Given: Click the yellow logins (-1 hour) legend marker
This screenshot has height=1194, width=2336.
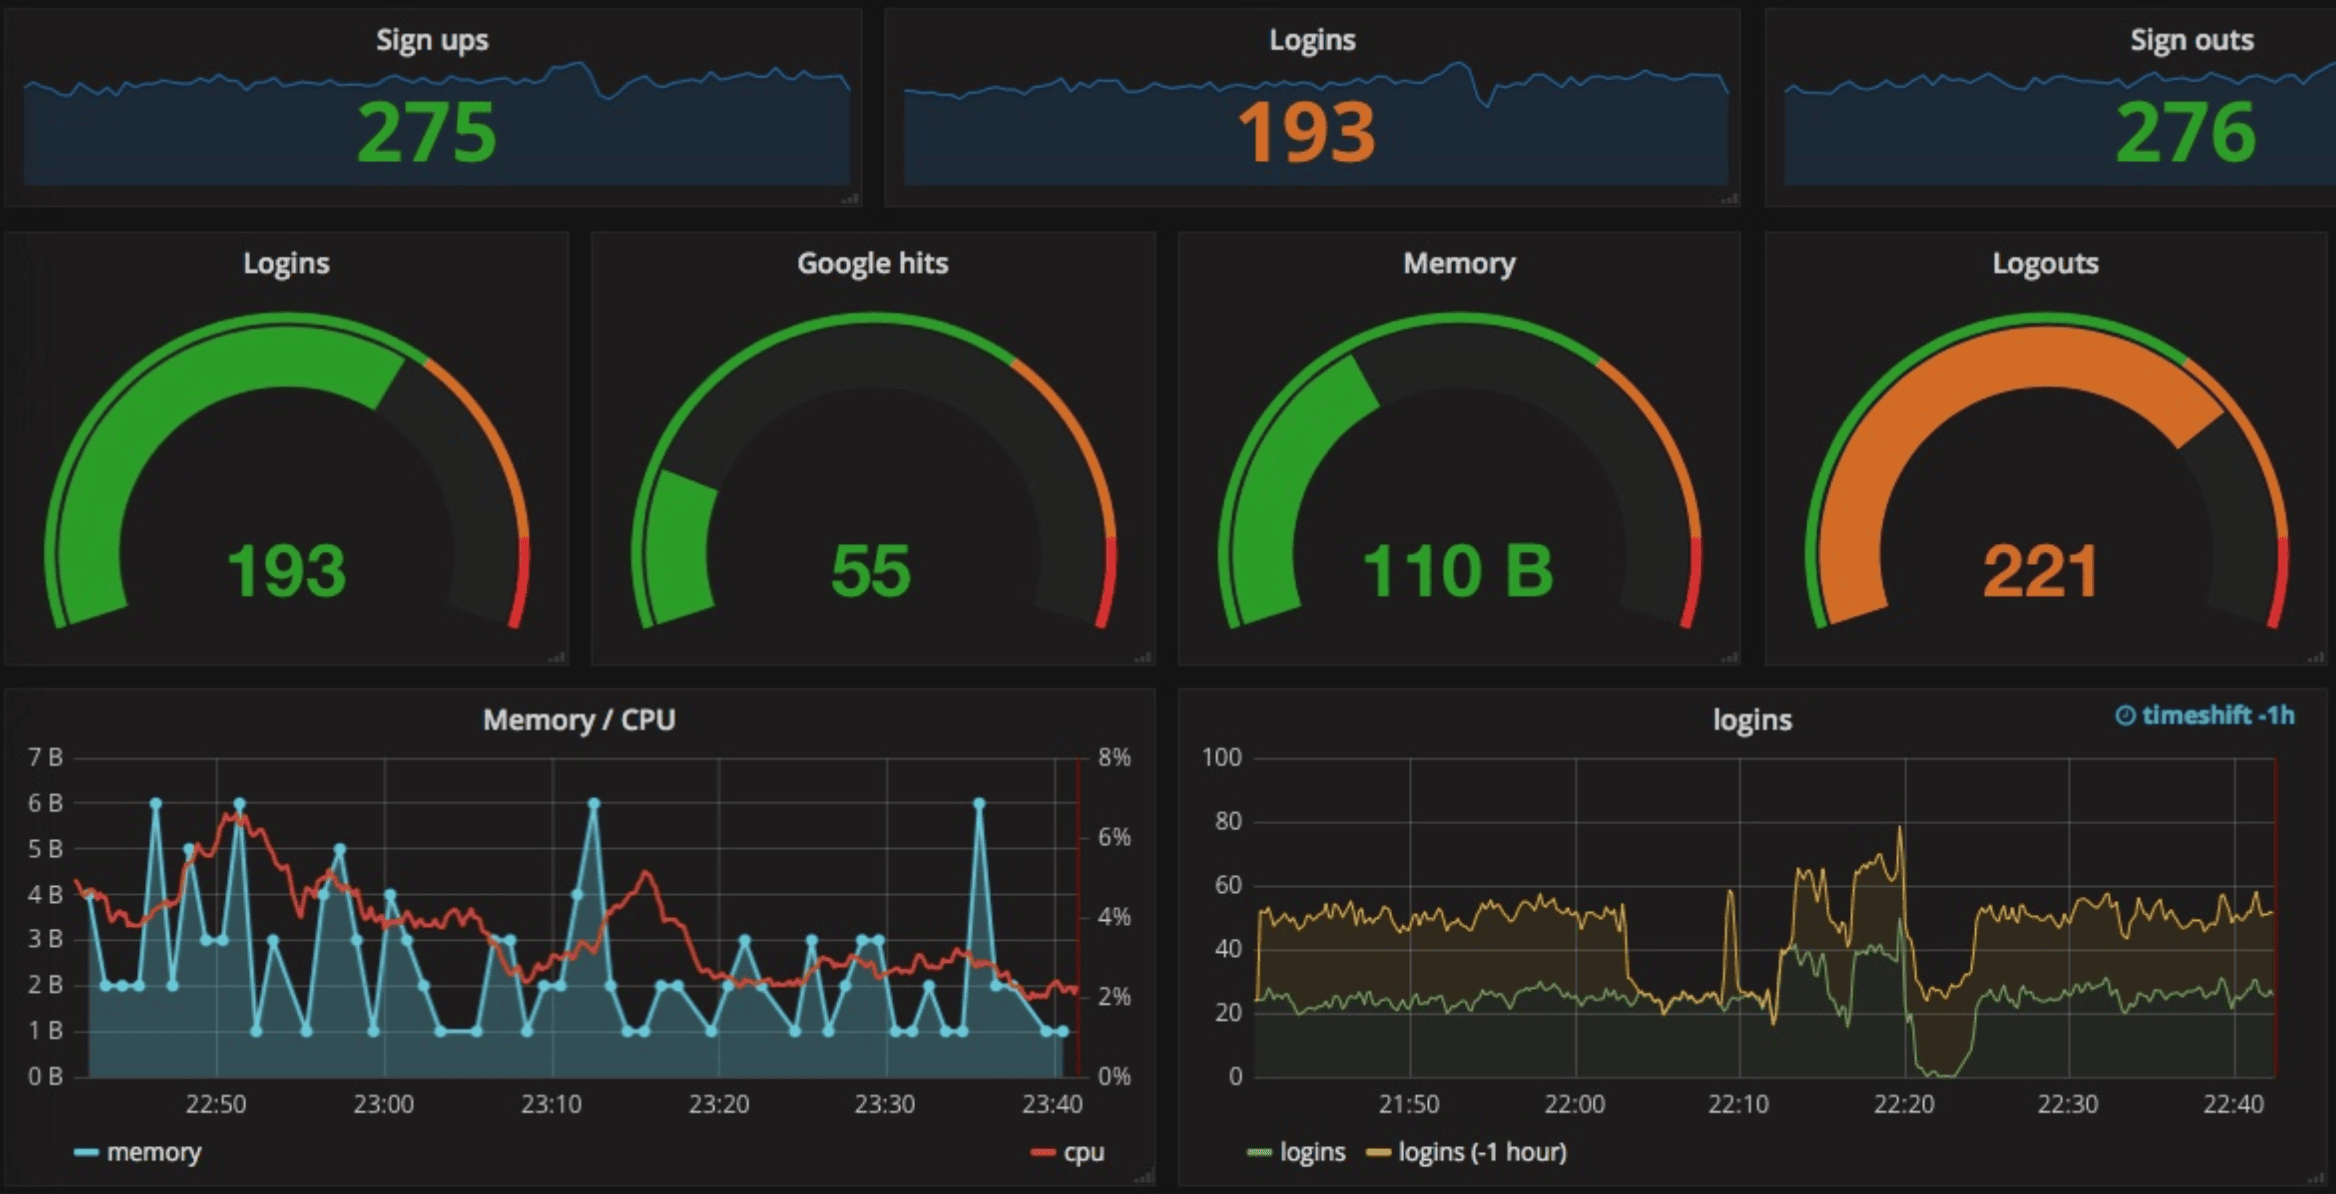Looking at the screenshot, I should [x=1380, y=1152].
